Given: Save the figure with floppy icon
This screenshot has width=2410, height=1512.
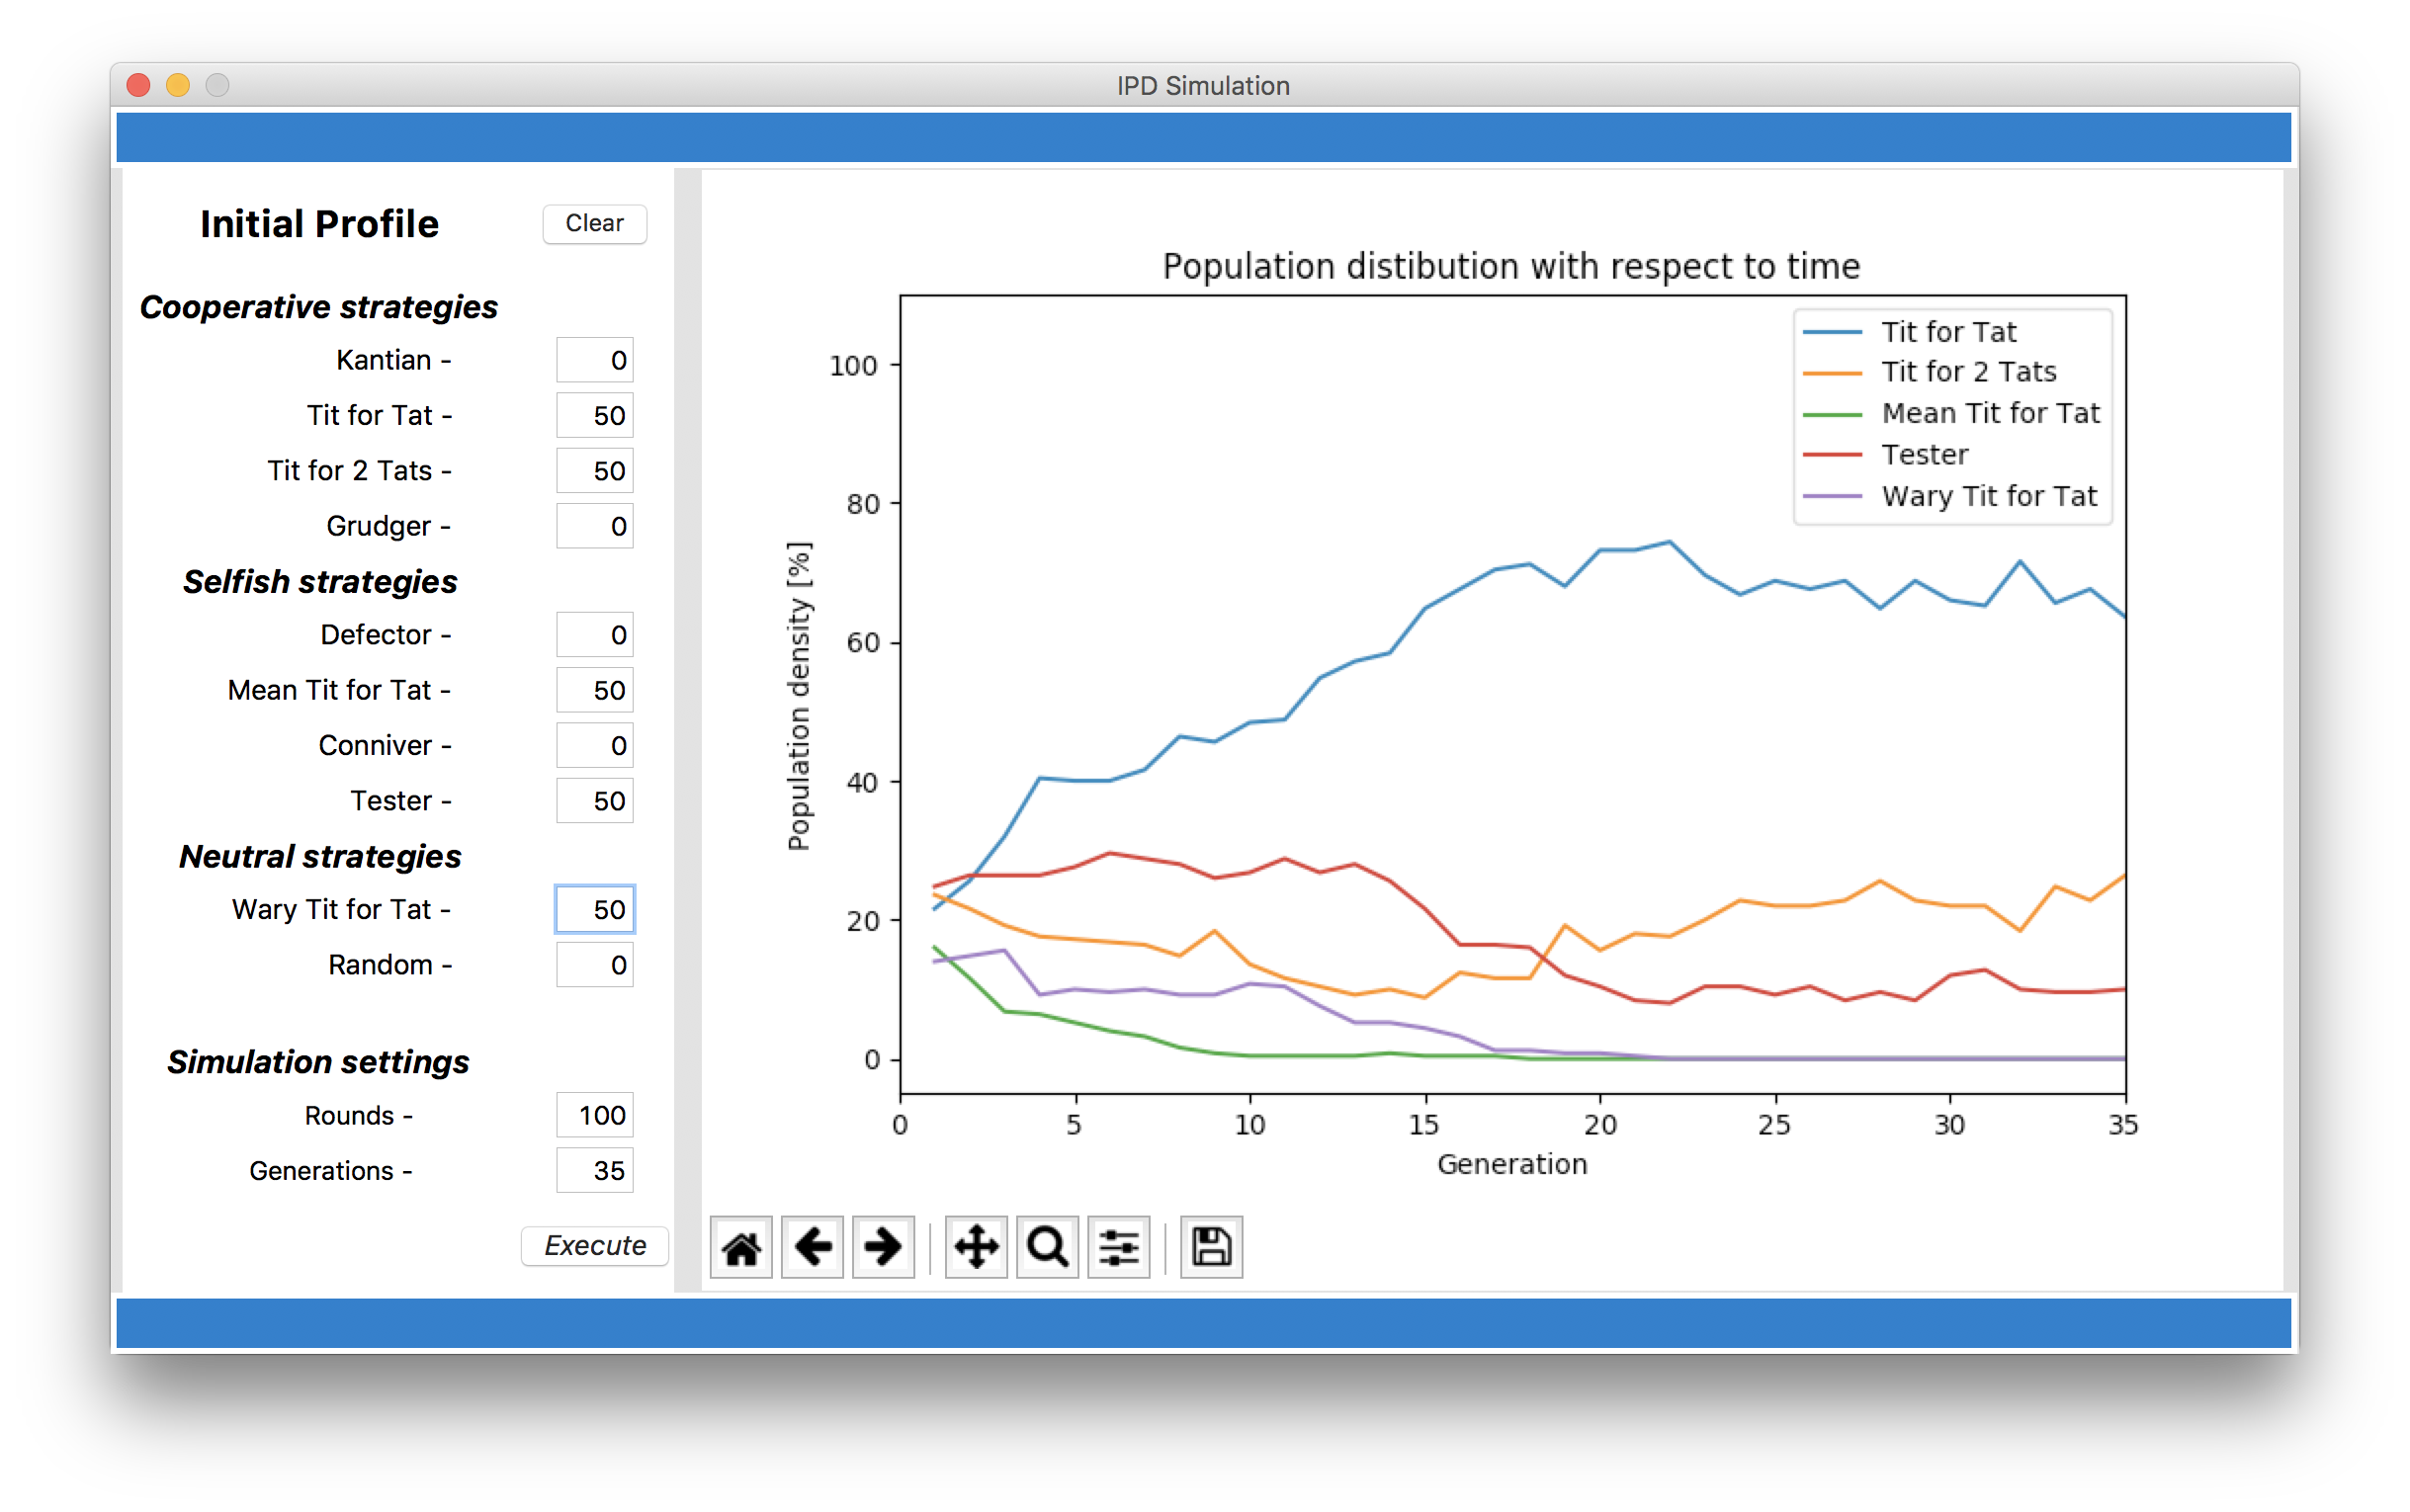Looking at the screenshot, I should (1211, 1247).
